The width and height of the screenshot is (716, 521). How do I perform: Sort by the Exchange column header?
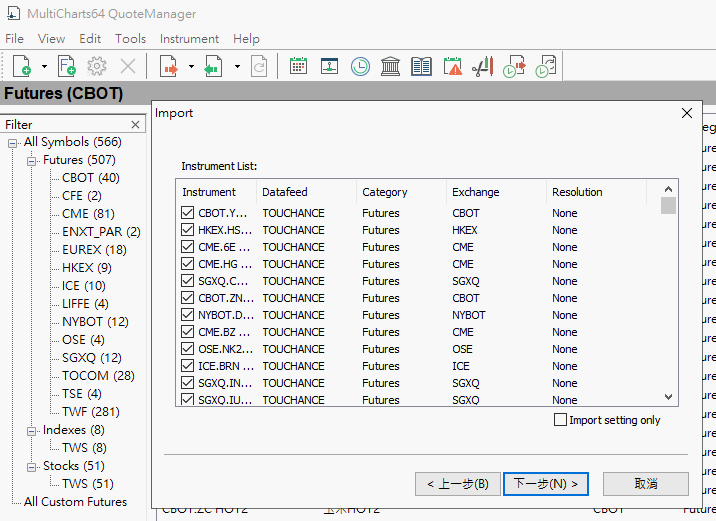coord(496,192)
